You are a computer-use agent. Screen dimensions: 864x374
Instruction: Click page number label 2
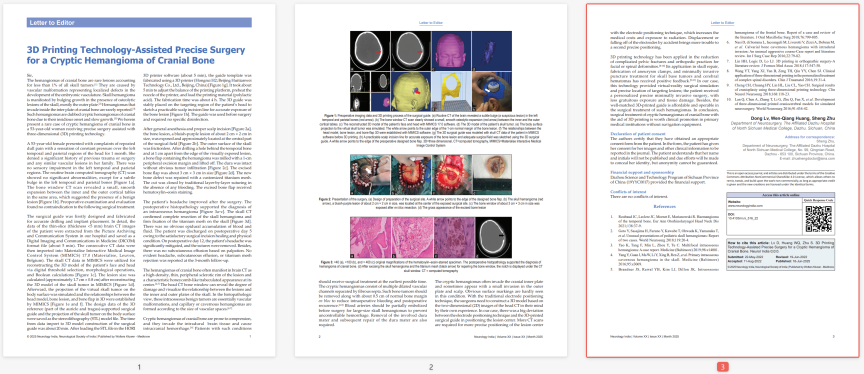(431, 367)
